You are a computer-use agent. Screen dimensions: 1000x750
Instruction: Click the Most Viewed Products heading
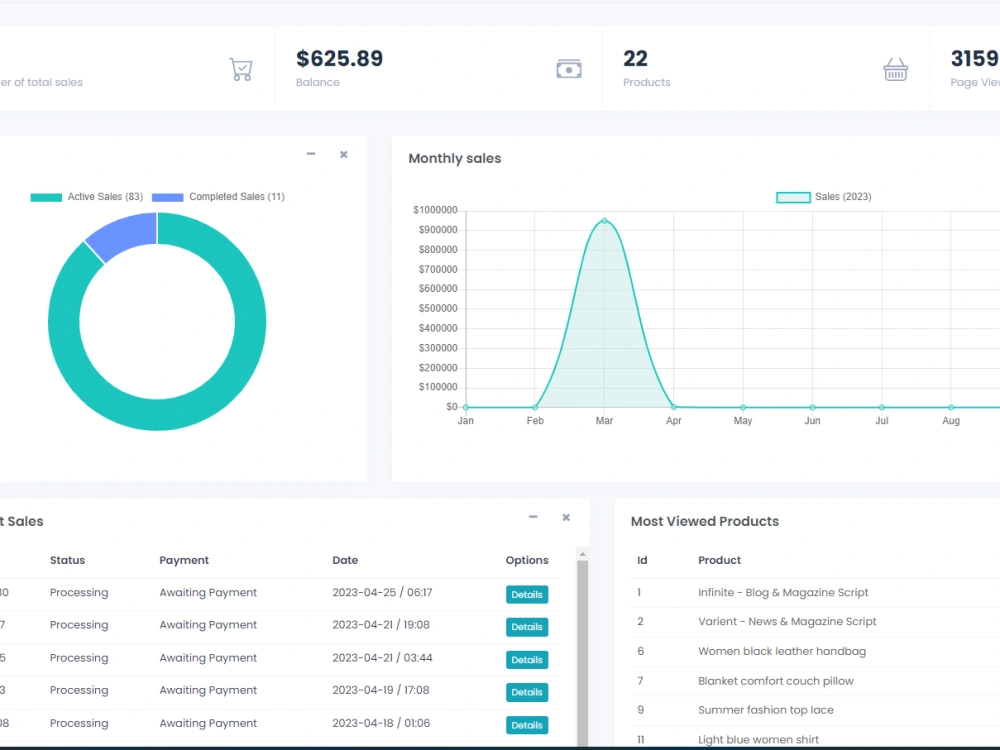705,521
